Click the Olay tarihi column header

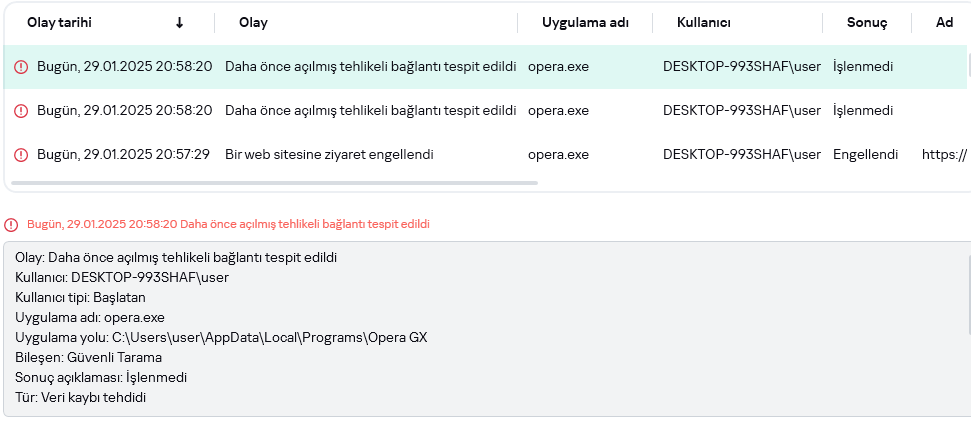60,22
